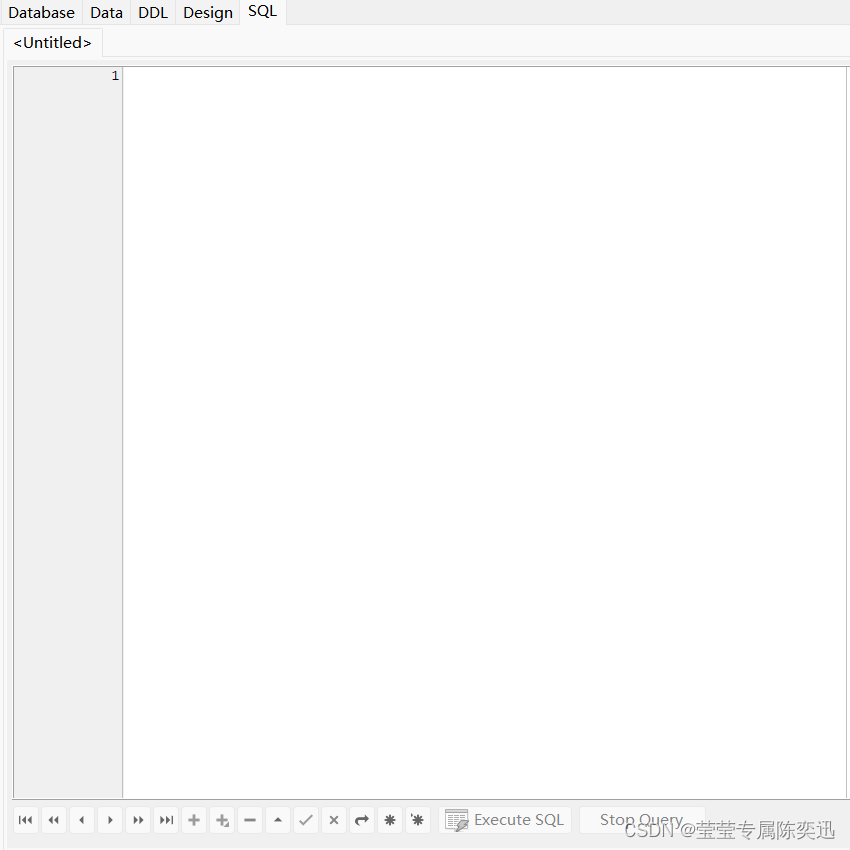Viewport: 850px width, 850px height.
Task: Click the Stop Query button
Action: tap(642, 820)
